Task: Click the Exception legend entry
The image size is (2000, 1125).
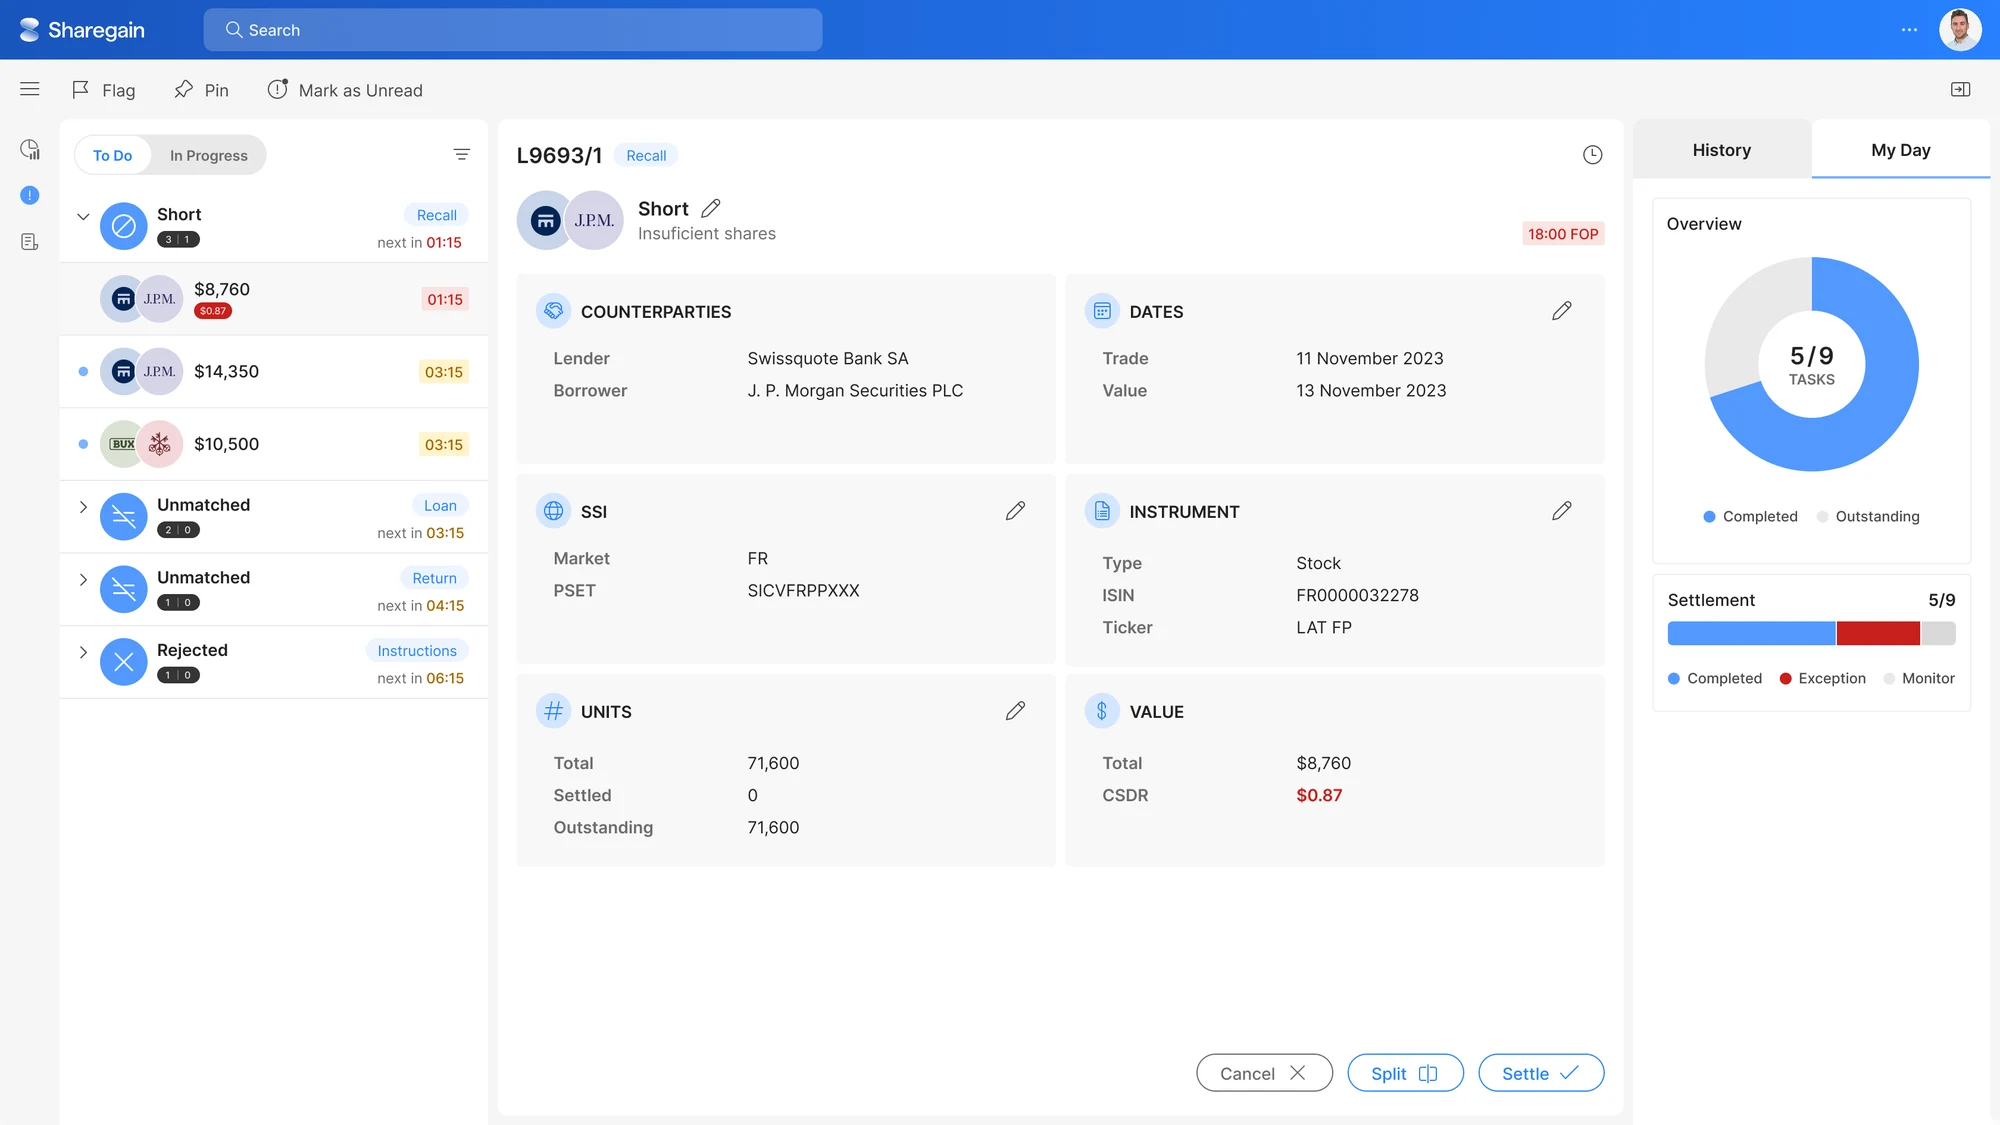Action: 1822,678
